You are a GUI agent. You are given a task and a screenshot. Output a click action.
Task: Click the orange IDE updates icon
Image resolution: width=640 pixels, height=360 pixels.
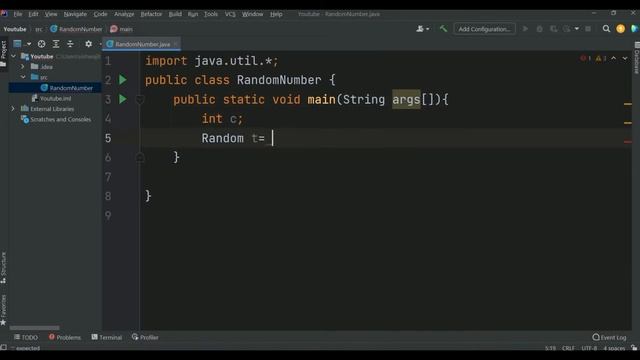(x=620, y=29)
